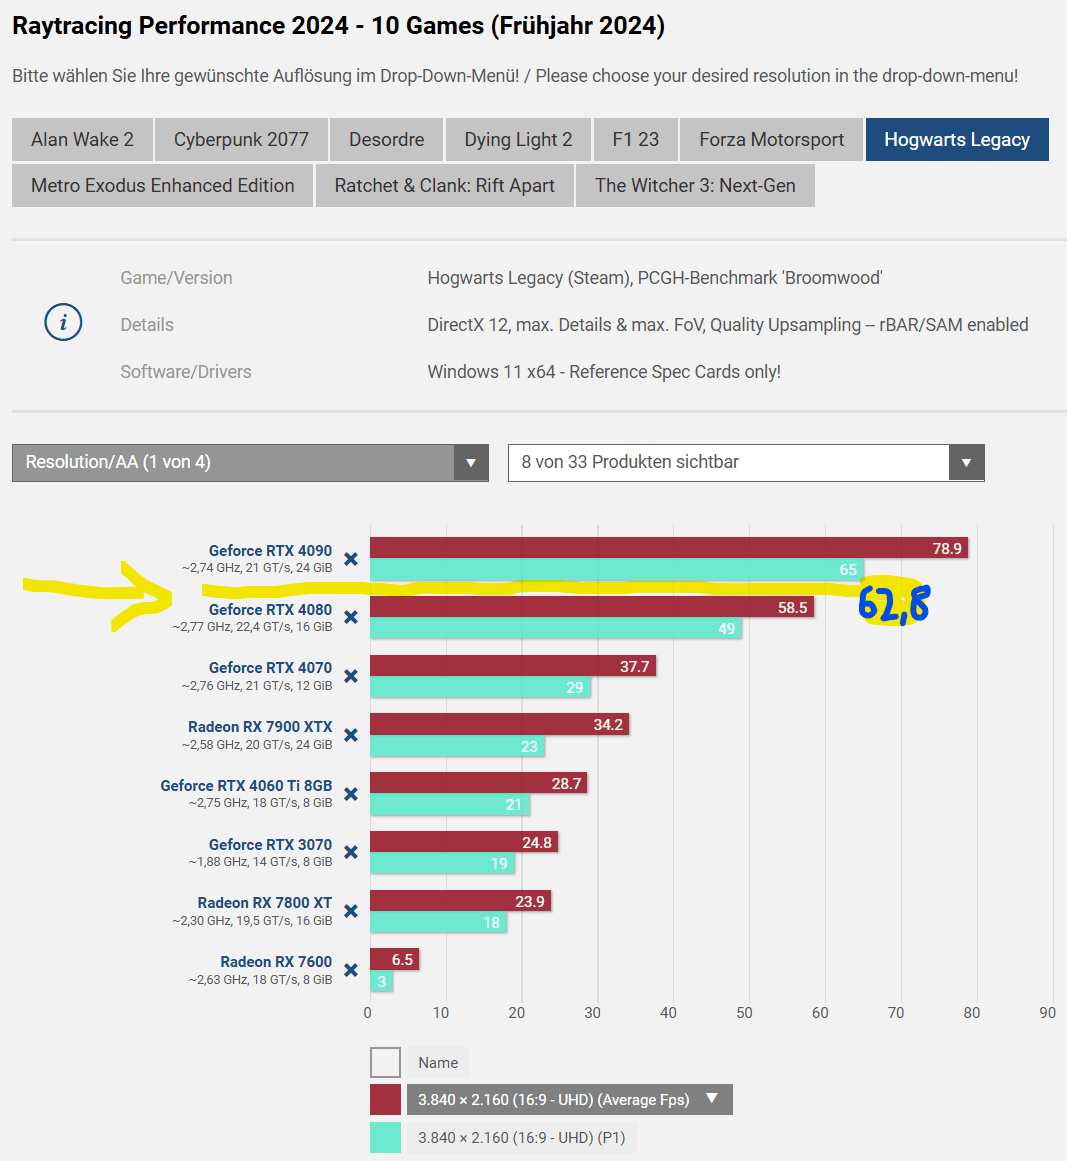Remove Radeon RX 7900 XTX with its X icon
Image resolution: width=1067 pixels, height=1161 pixels.
[351, 735]
